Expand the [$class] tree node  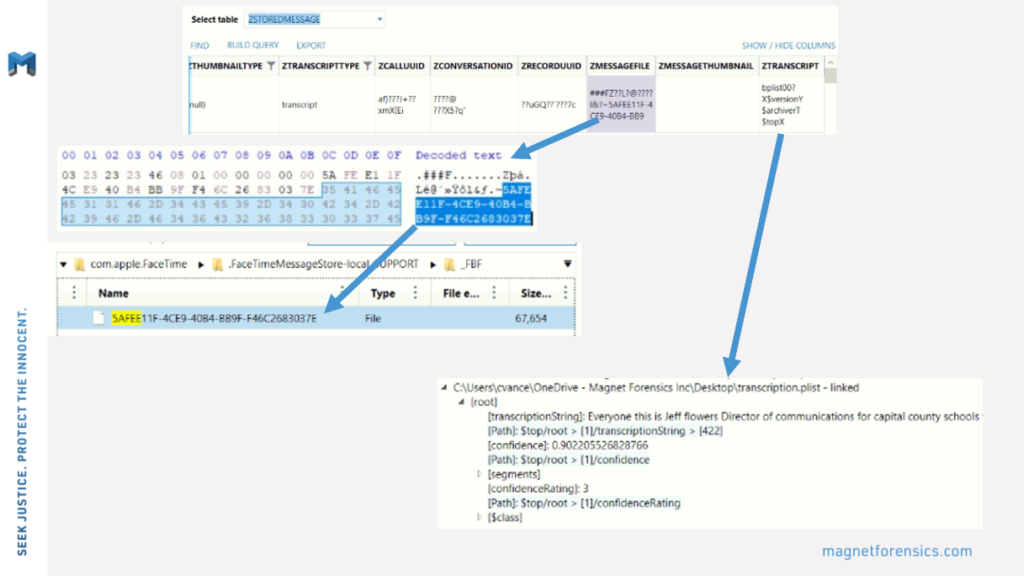[x=479, y=517]
